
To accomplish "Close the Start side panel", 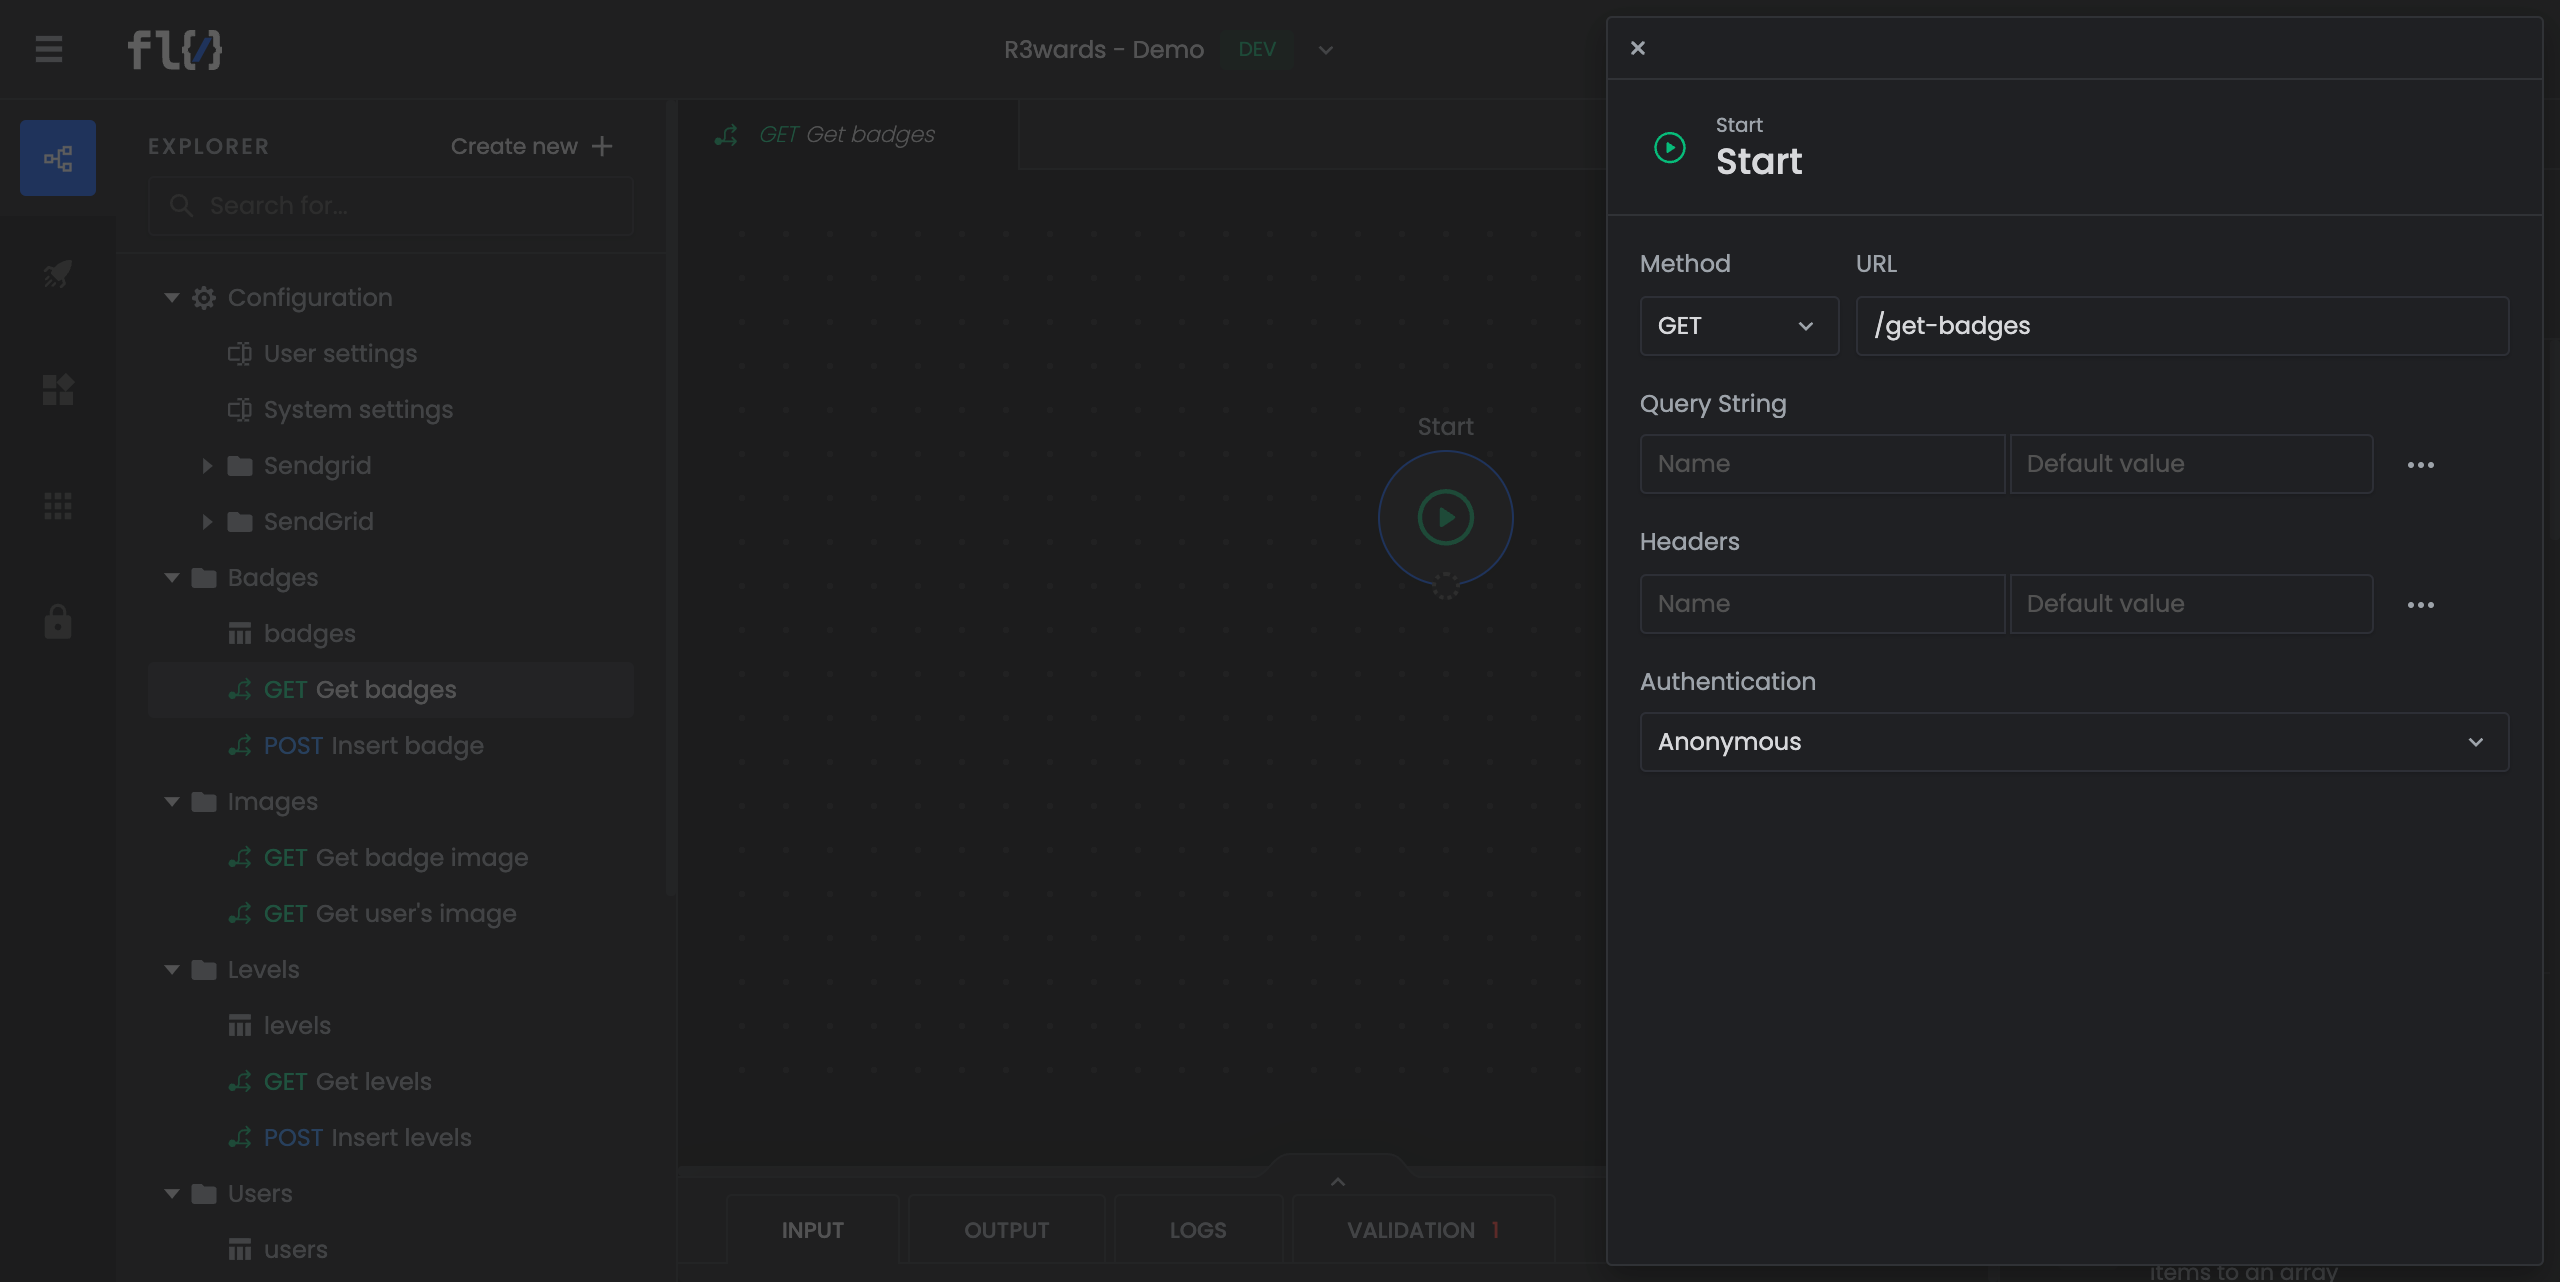I will [x=1638, y=48].
